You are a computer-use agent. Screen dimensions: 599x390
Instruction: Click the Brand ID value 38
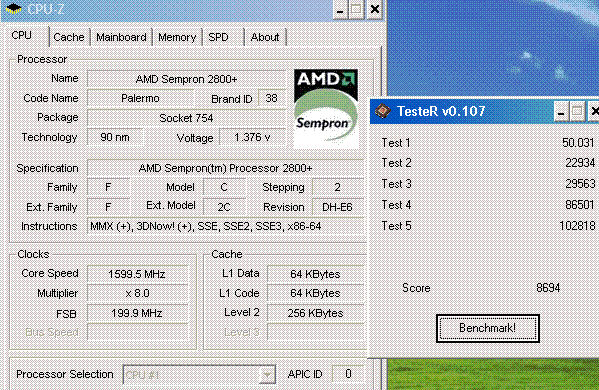coord(272,98)
